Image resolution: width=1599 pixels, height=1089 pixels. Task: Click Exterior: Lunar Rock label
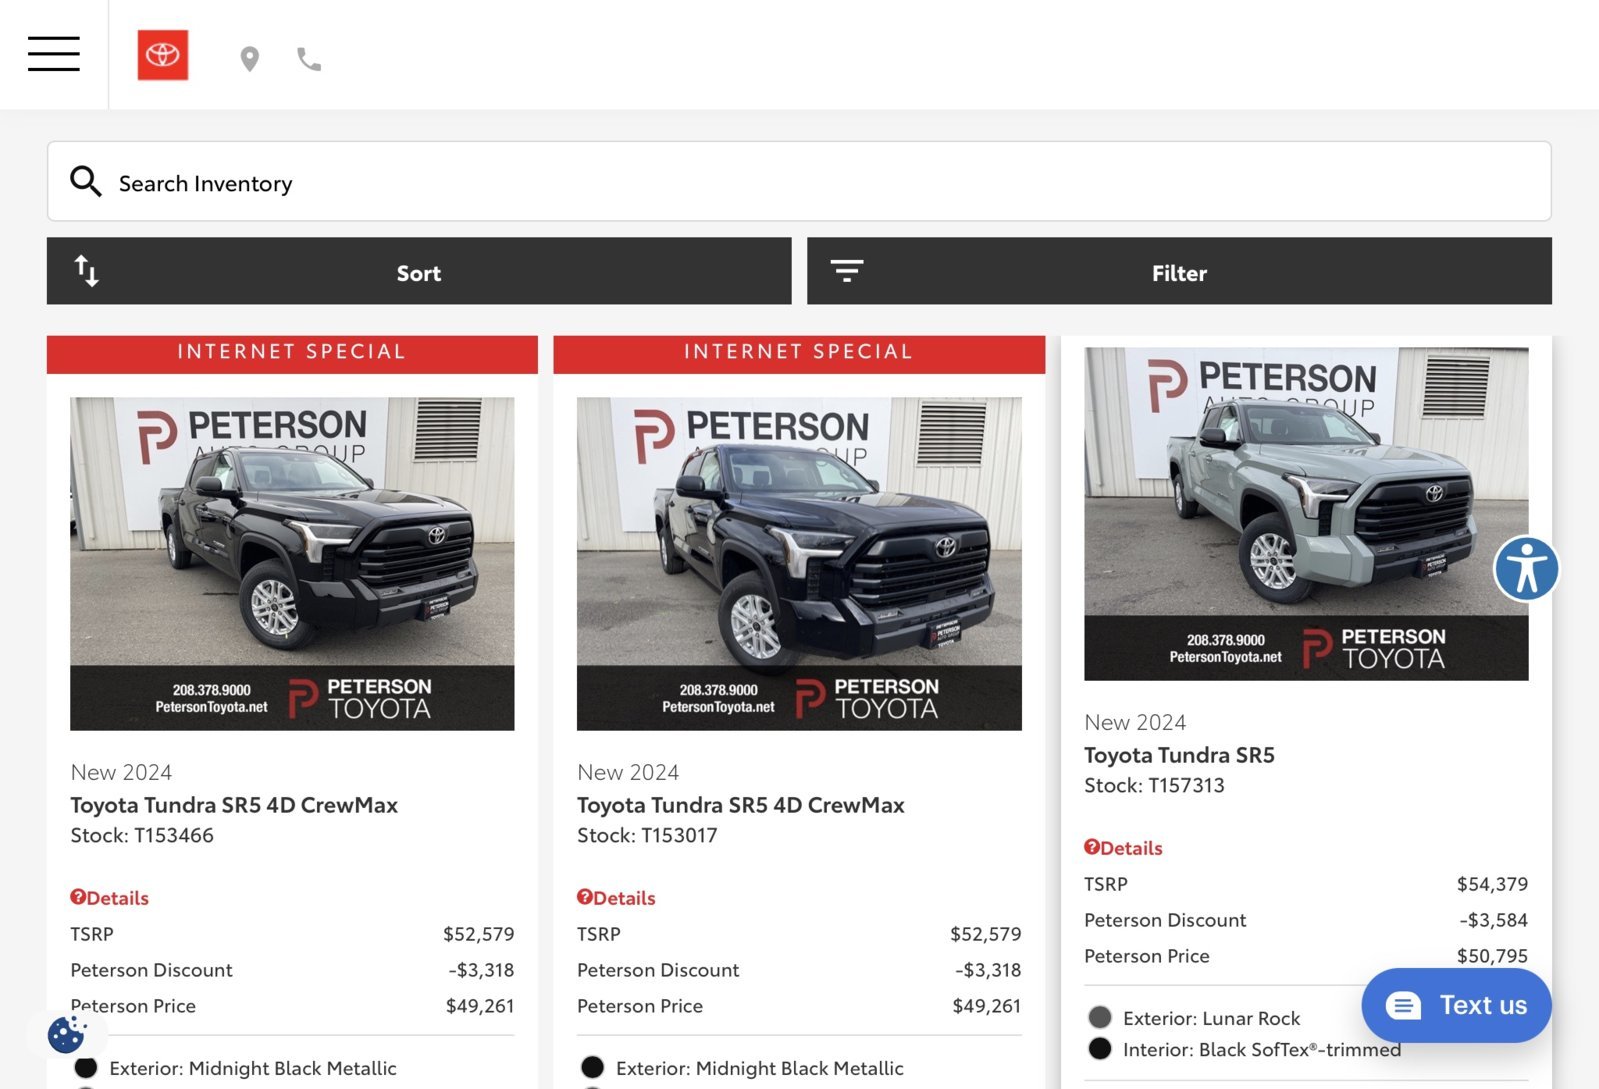[x=1212, y=1018]
